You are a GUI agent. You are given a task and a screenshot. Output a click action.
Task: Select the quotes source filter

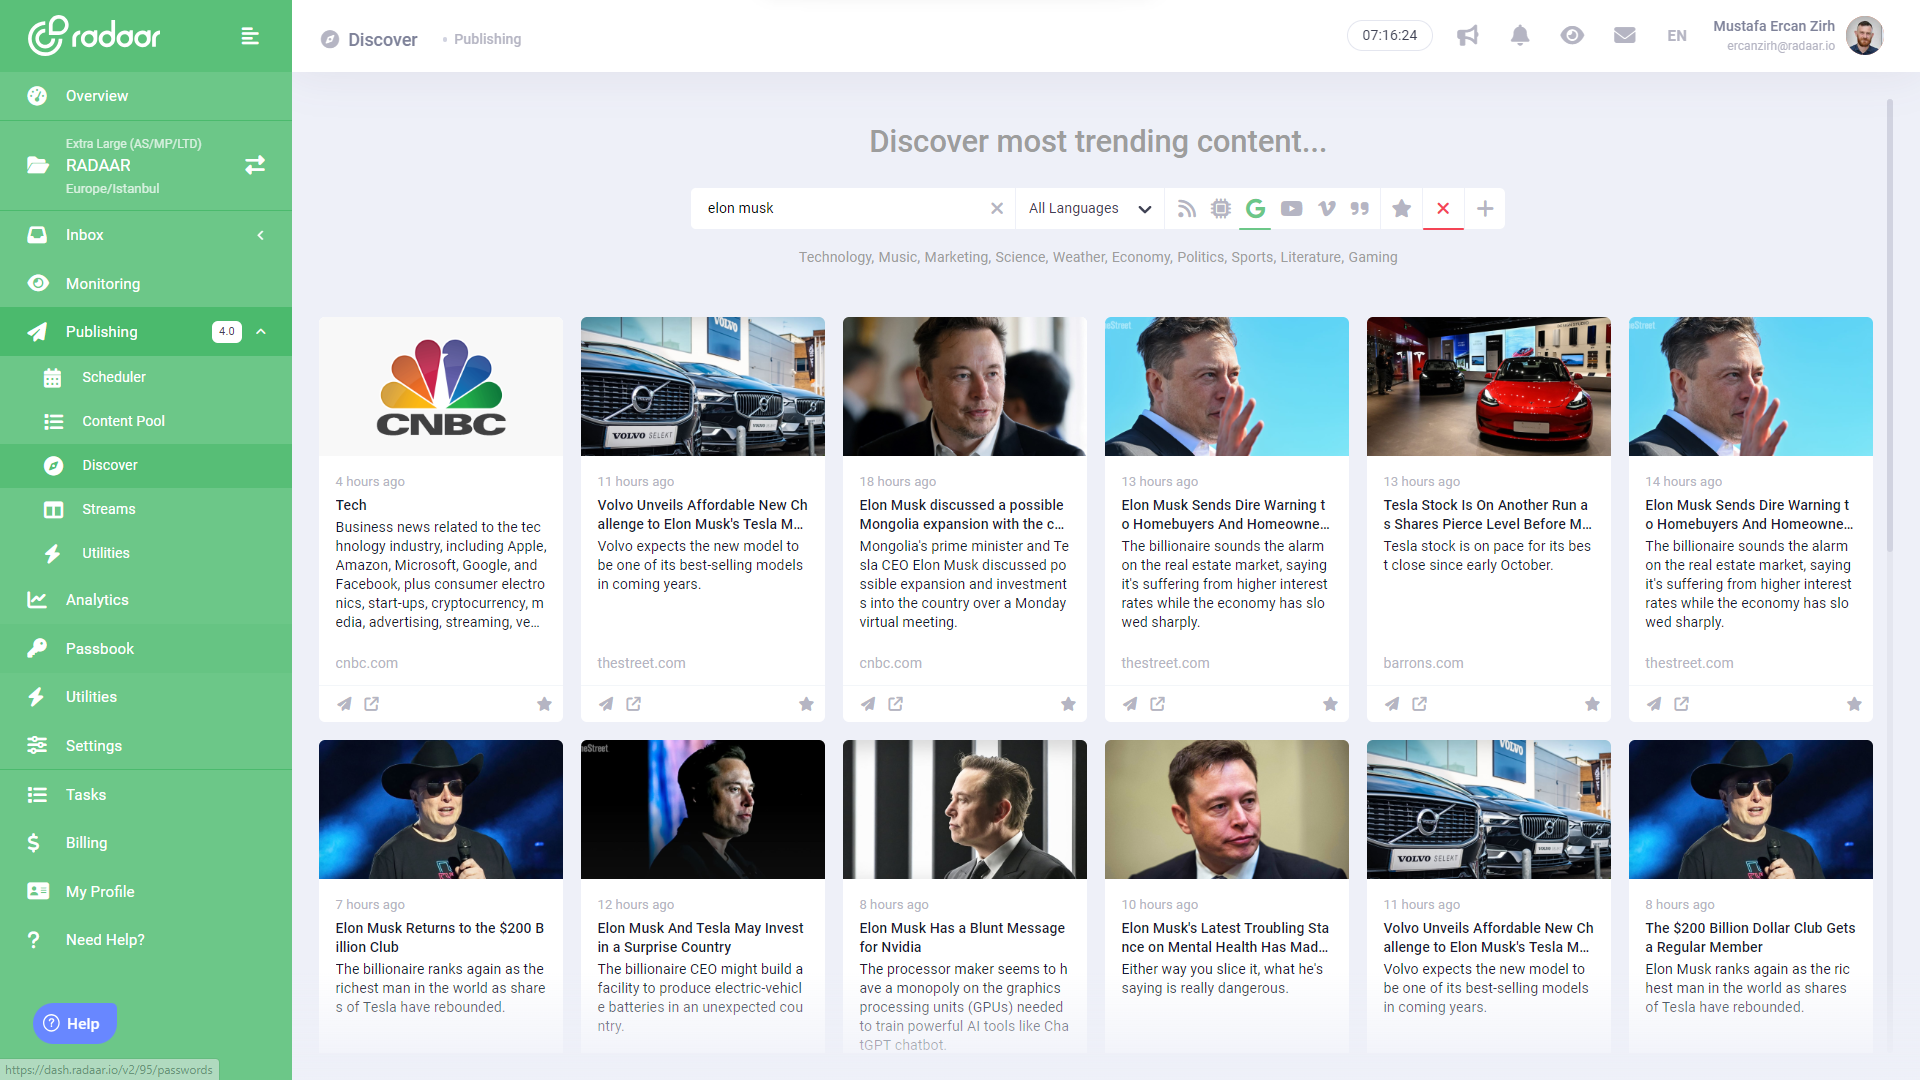pyautogui.click(x=1360, y=209)
